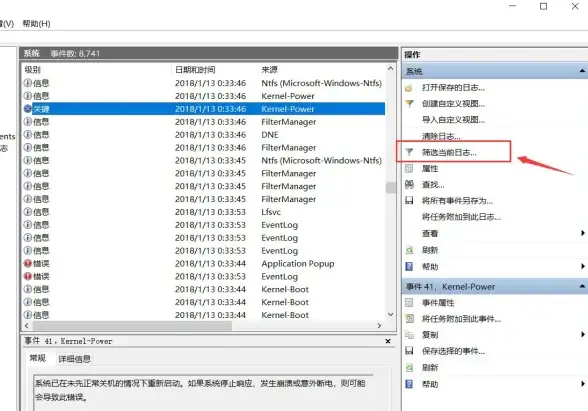Image resolution: width=588 pixels, height=411 pixels.
Task: Select the DNE event row
Action: point(204,135)
